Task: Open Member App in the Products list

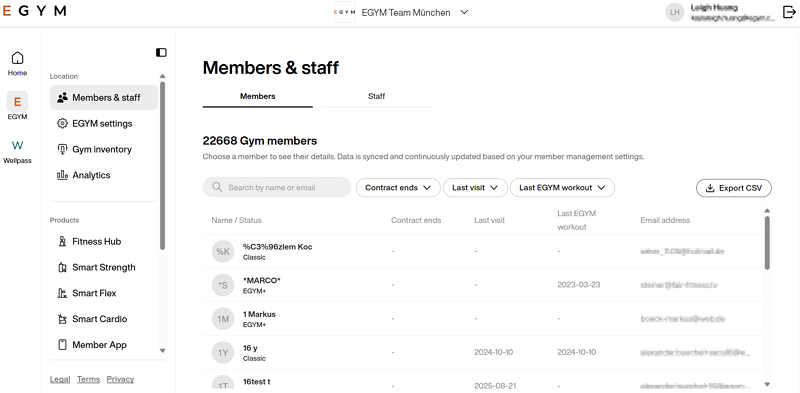Action: pos(104,345)
